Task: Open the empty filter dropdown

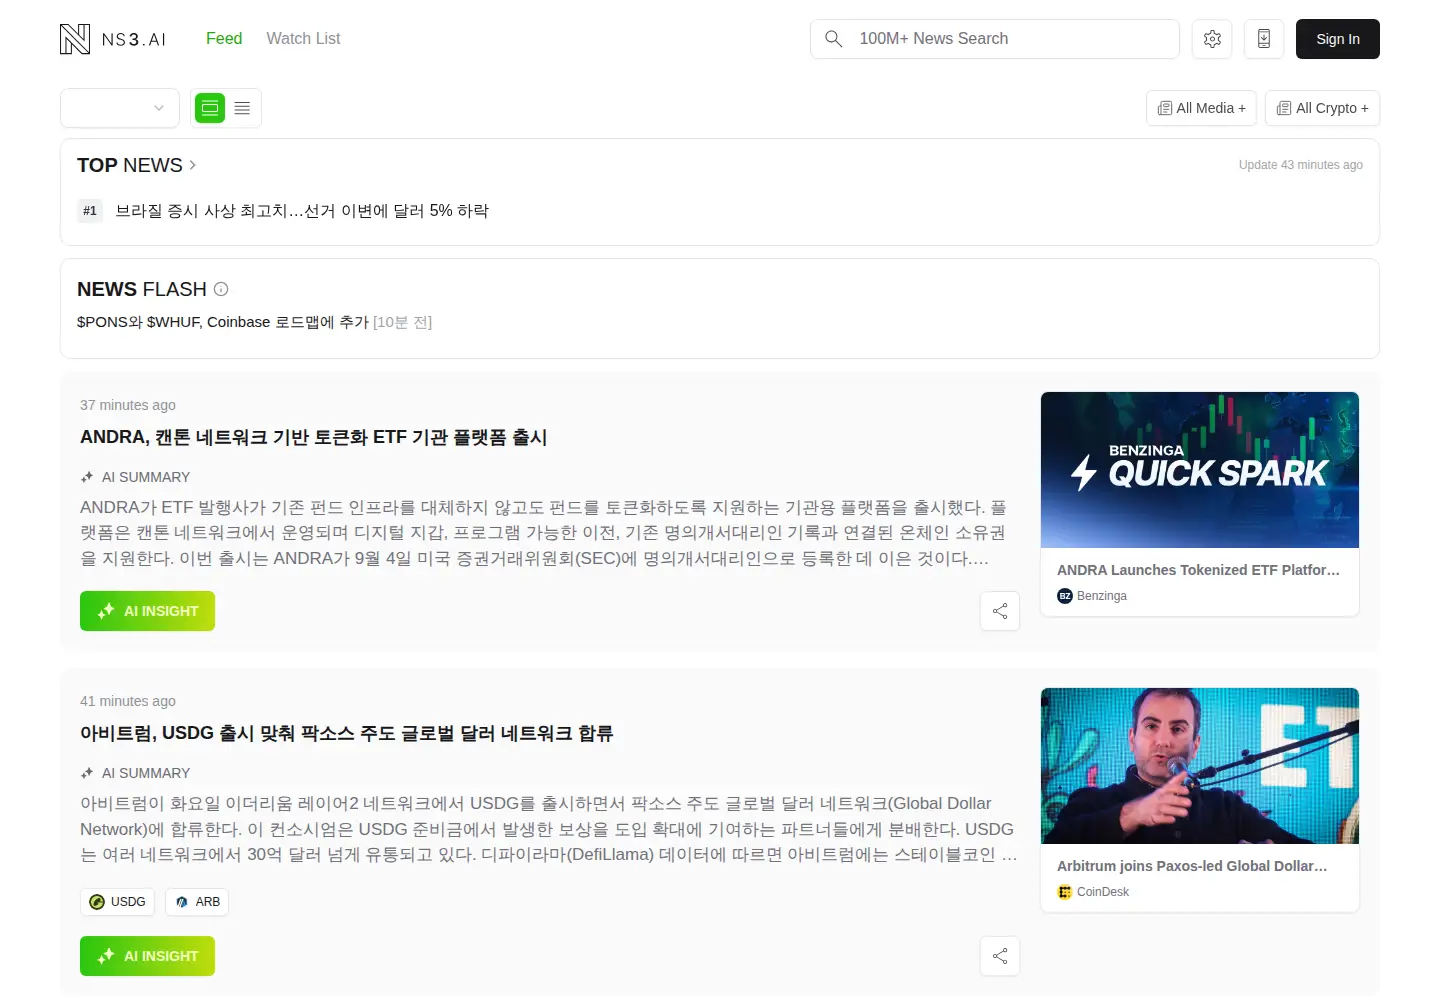Action: [120, 108]
